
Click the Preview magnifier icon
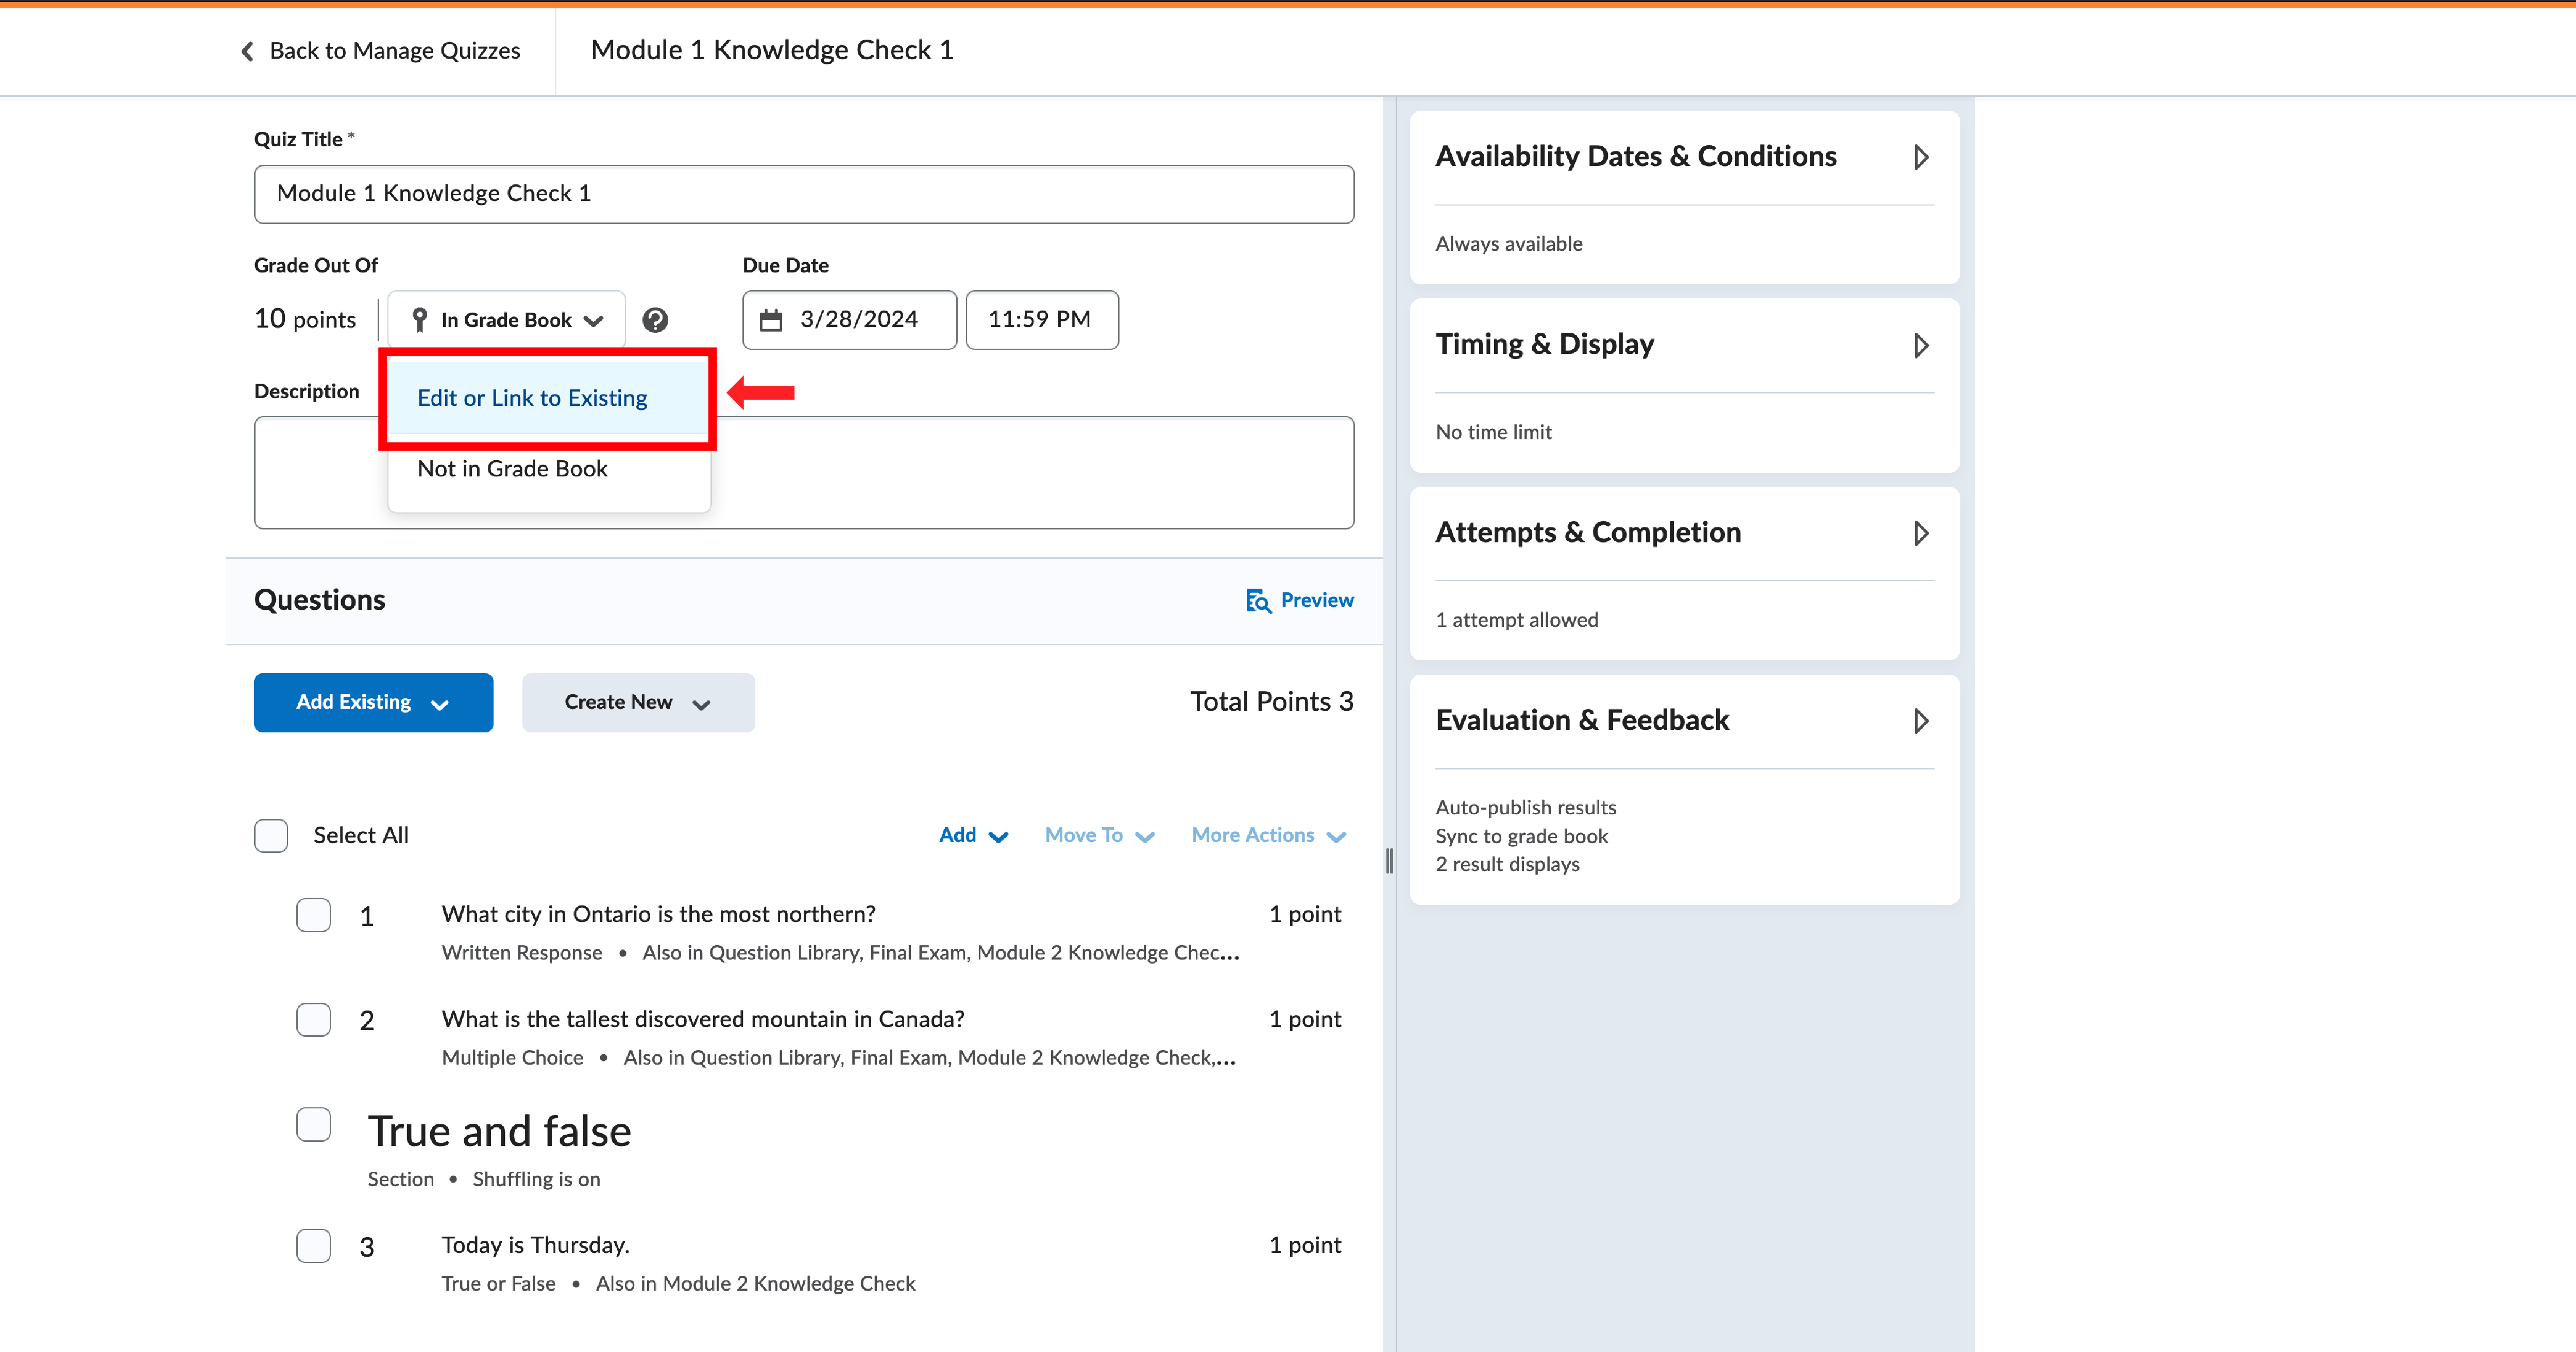1258,600
